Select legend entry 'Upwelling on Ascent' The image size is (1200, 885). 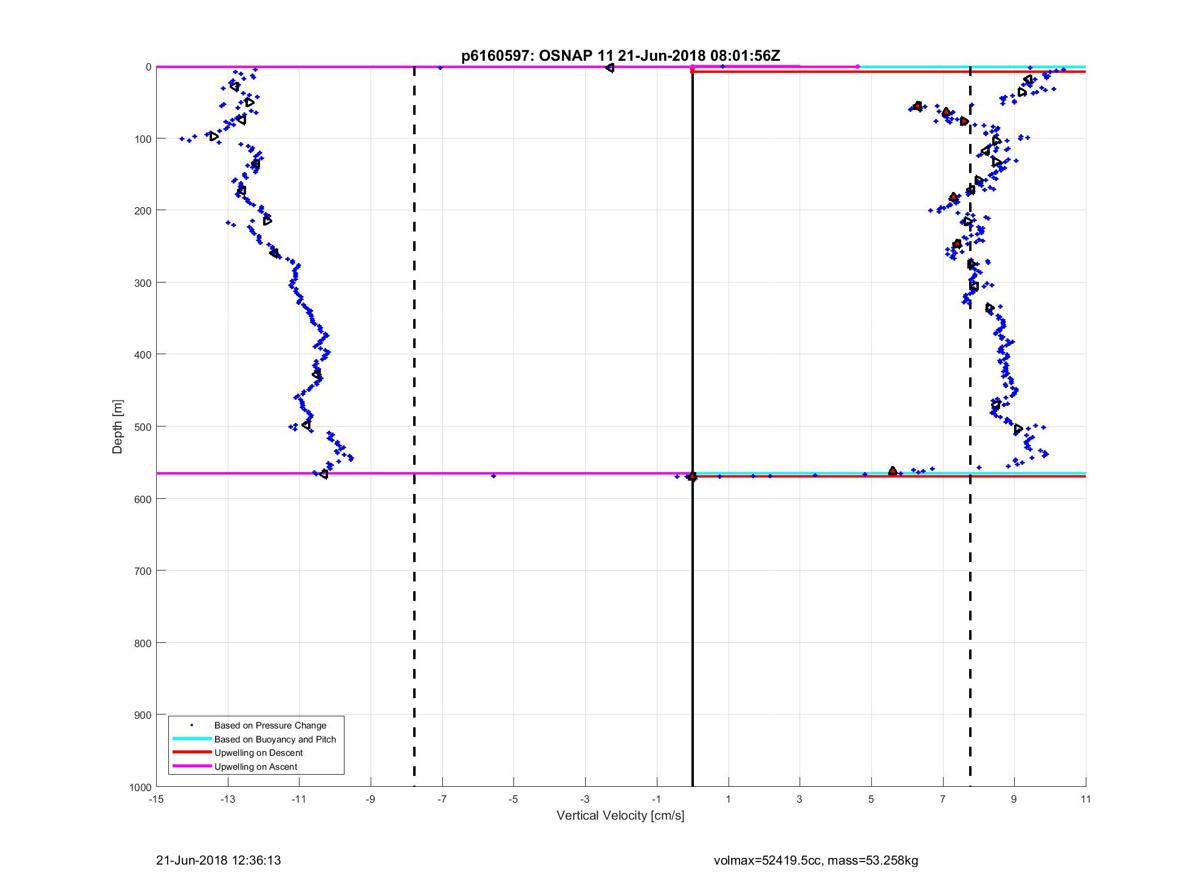click(255, 767)
